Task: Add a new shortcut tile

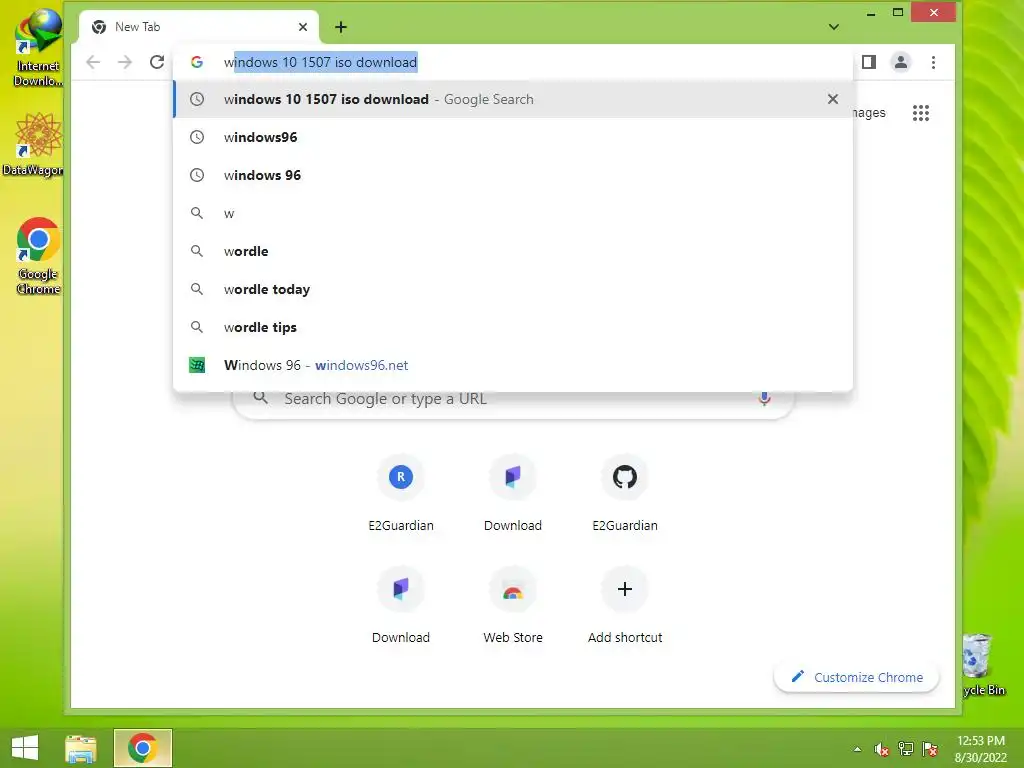Action: pos(625,603)
